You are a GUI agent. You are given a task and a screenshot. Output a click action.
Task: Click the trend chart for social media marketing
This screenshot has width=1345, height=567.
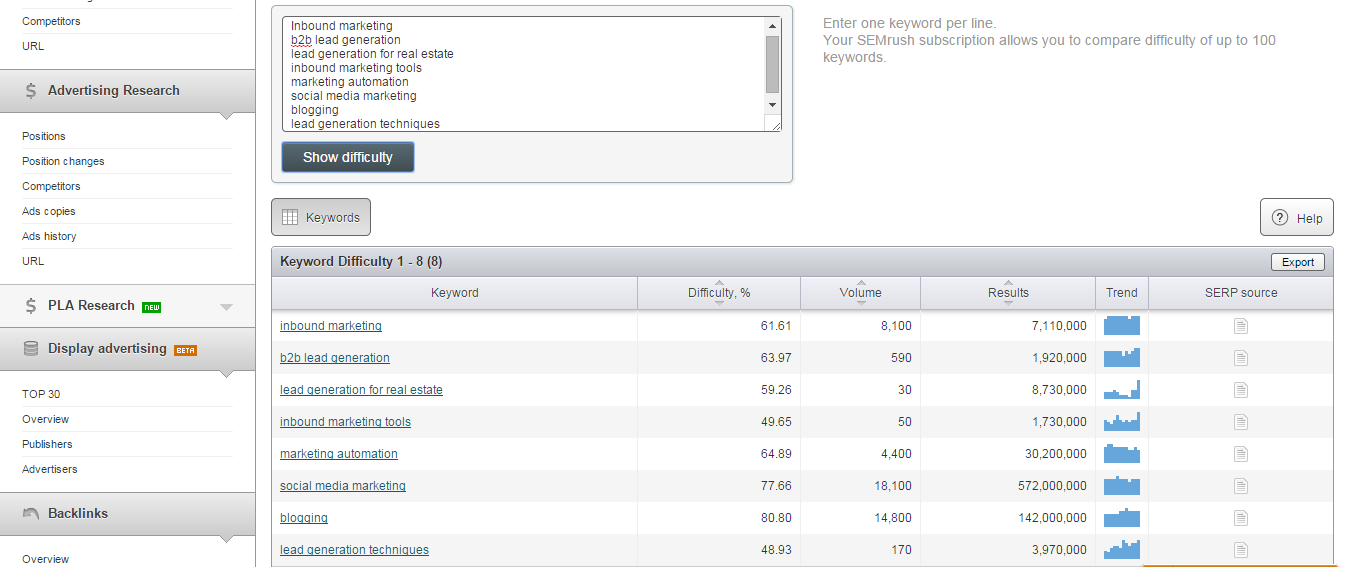click(1122, 486)
